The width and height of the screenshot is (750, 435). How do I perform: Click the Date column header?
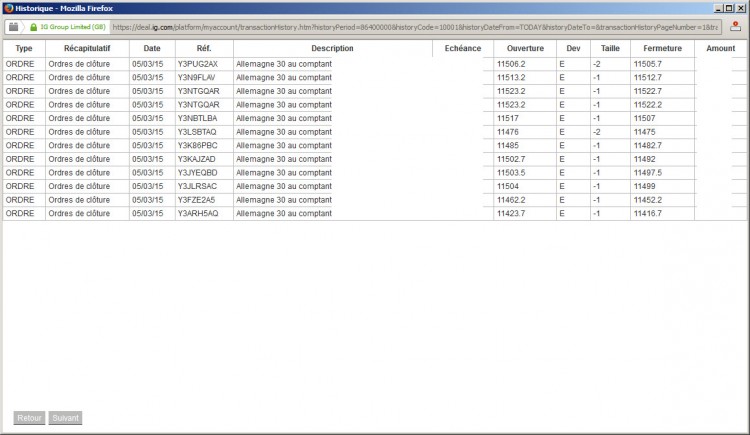(x=152, y=48)
